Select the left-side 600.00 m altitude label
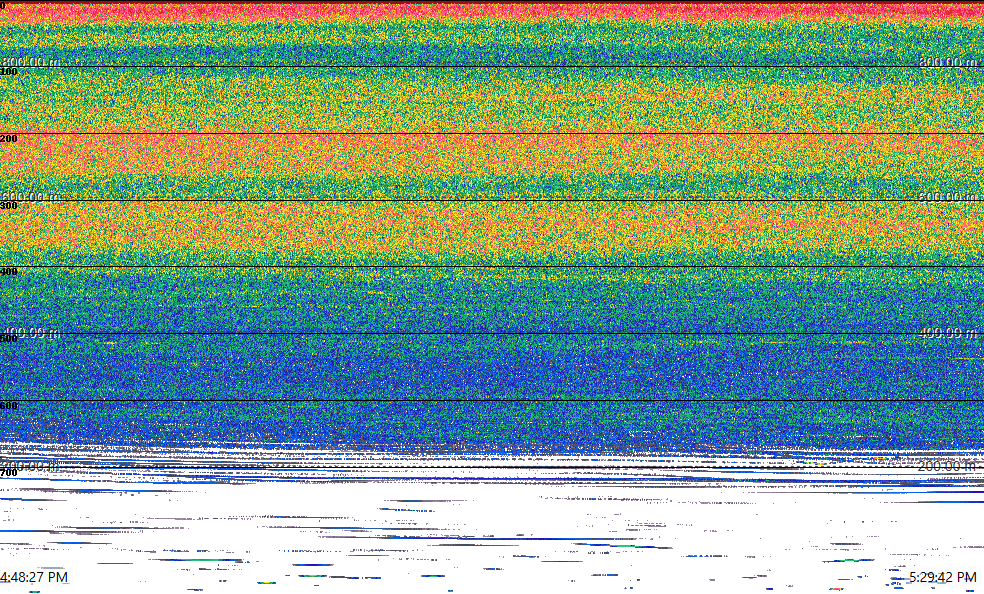984x594 pixels. click(x=31, y=196)
